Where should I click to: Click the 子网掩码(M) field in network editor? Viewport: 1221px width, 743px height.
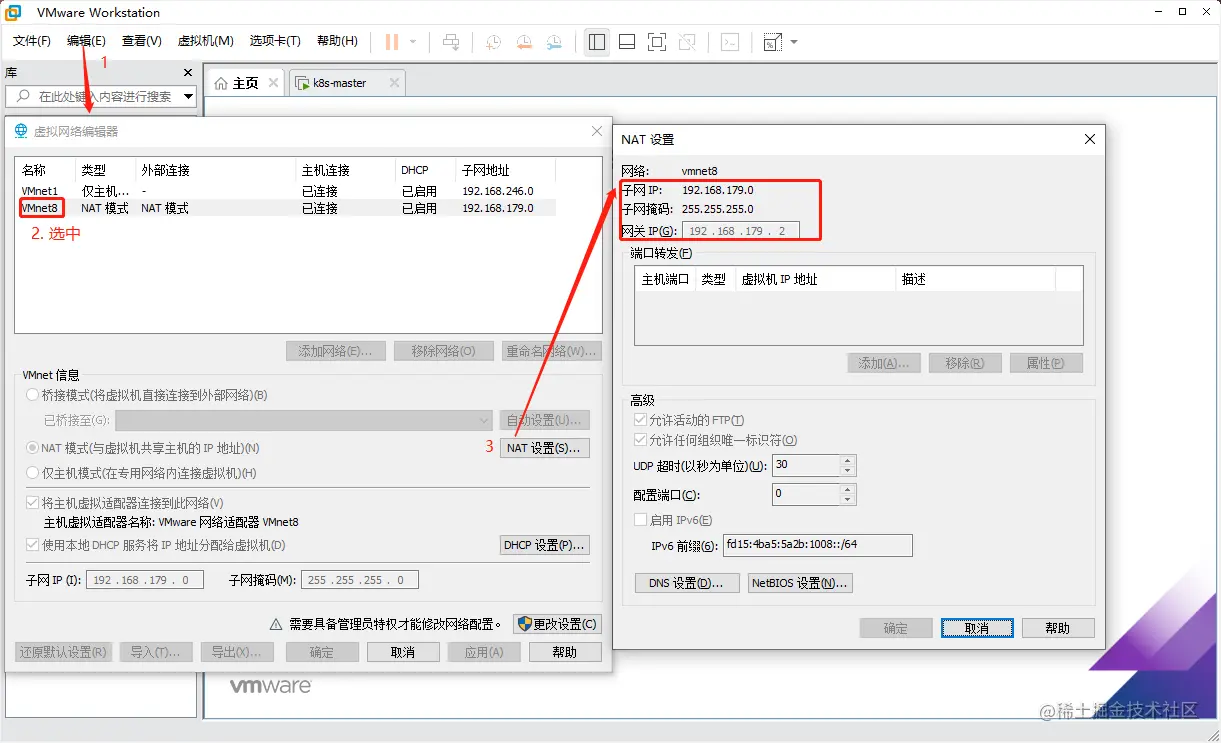tap(362, 580)
